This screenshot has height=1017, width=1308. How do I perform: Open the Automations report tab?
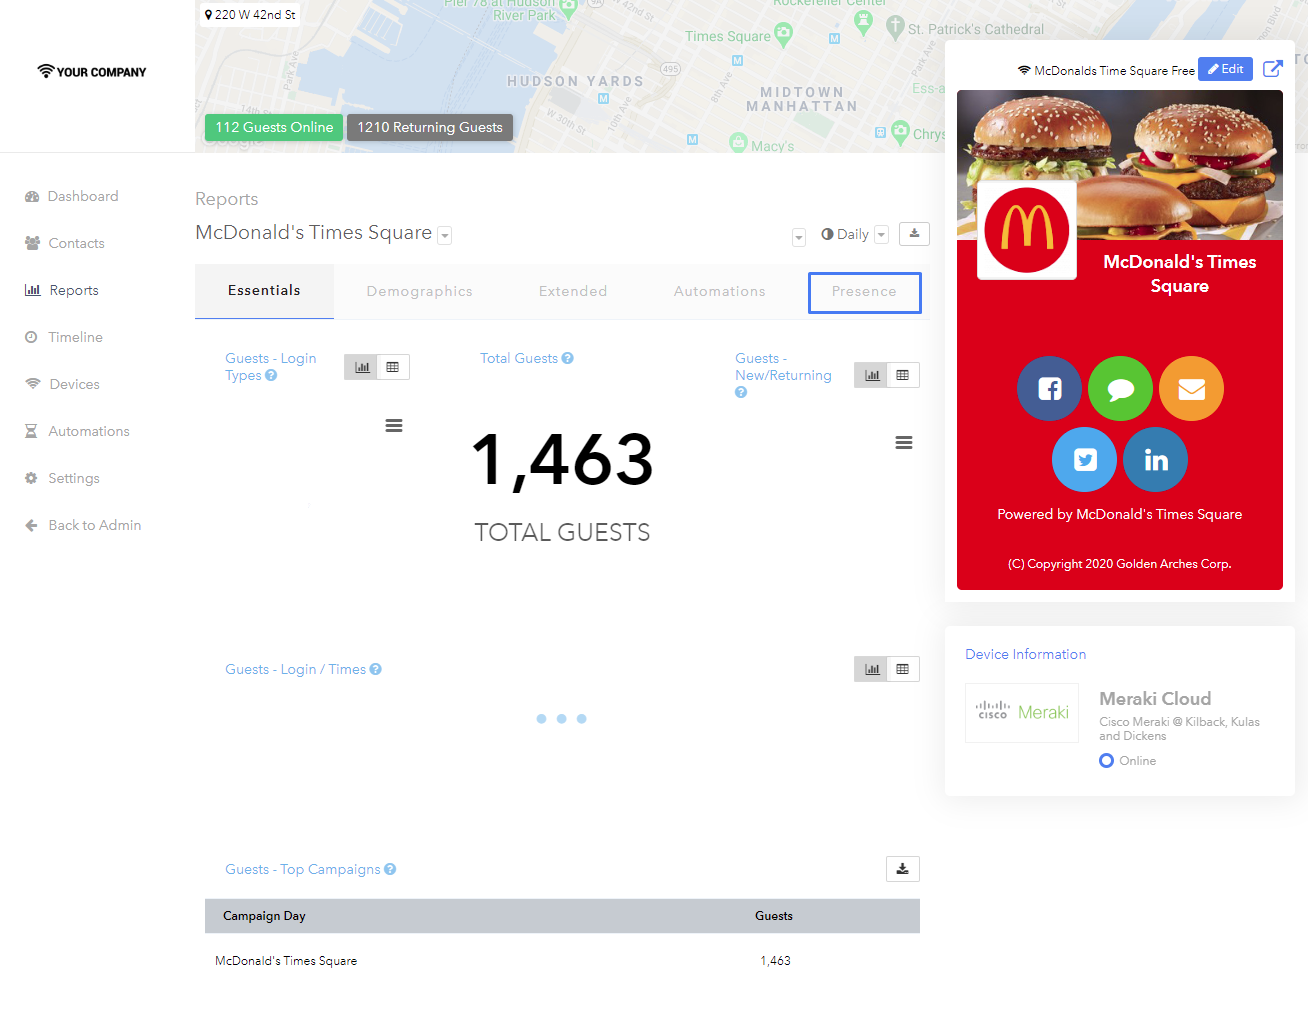719,292
